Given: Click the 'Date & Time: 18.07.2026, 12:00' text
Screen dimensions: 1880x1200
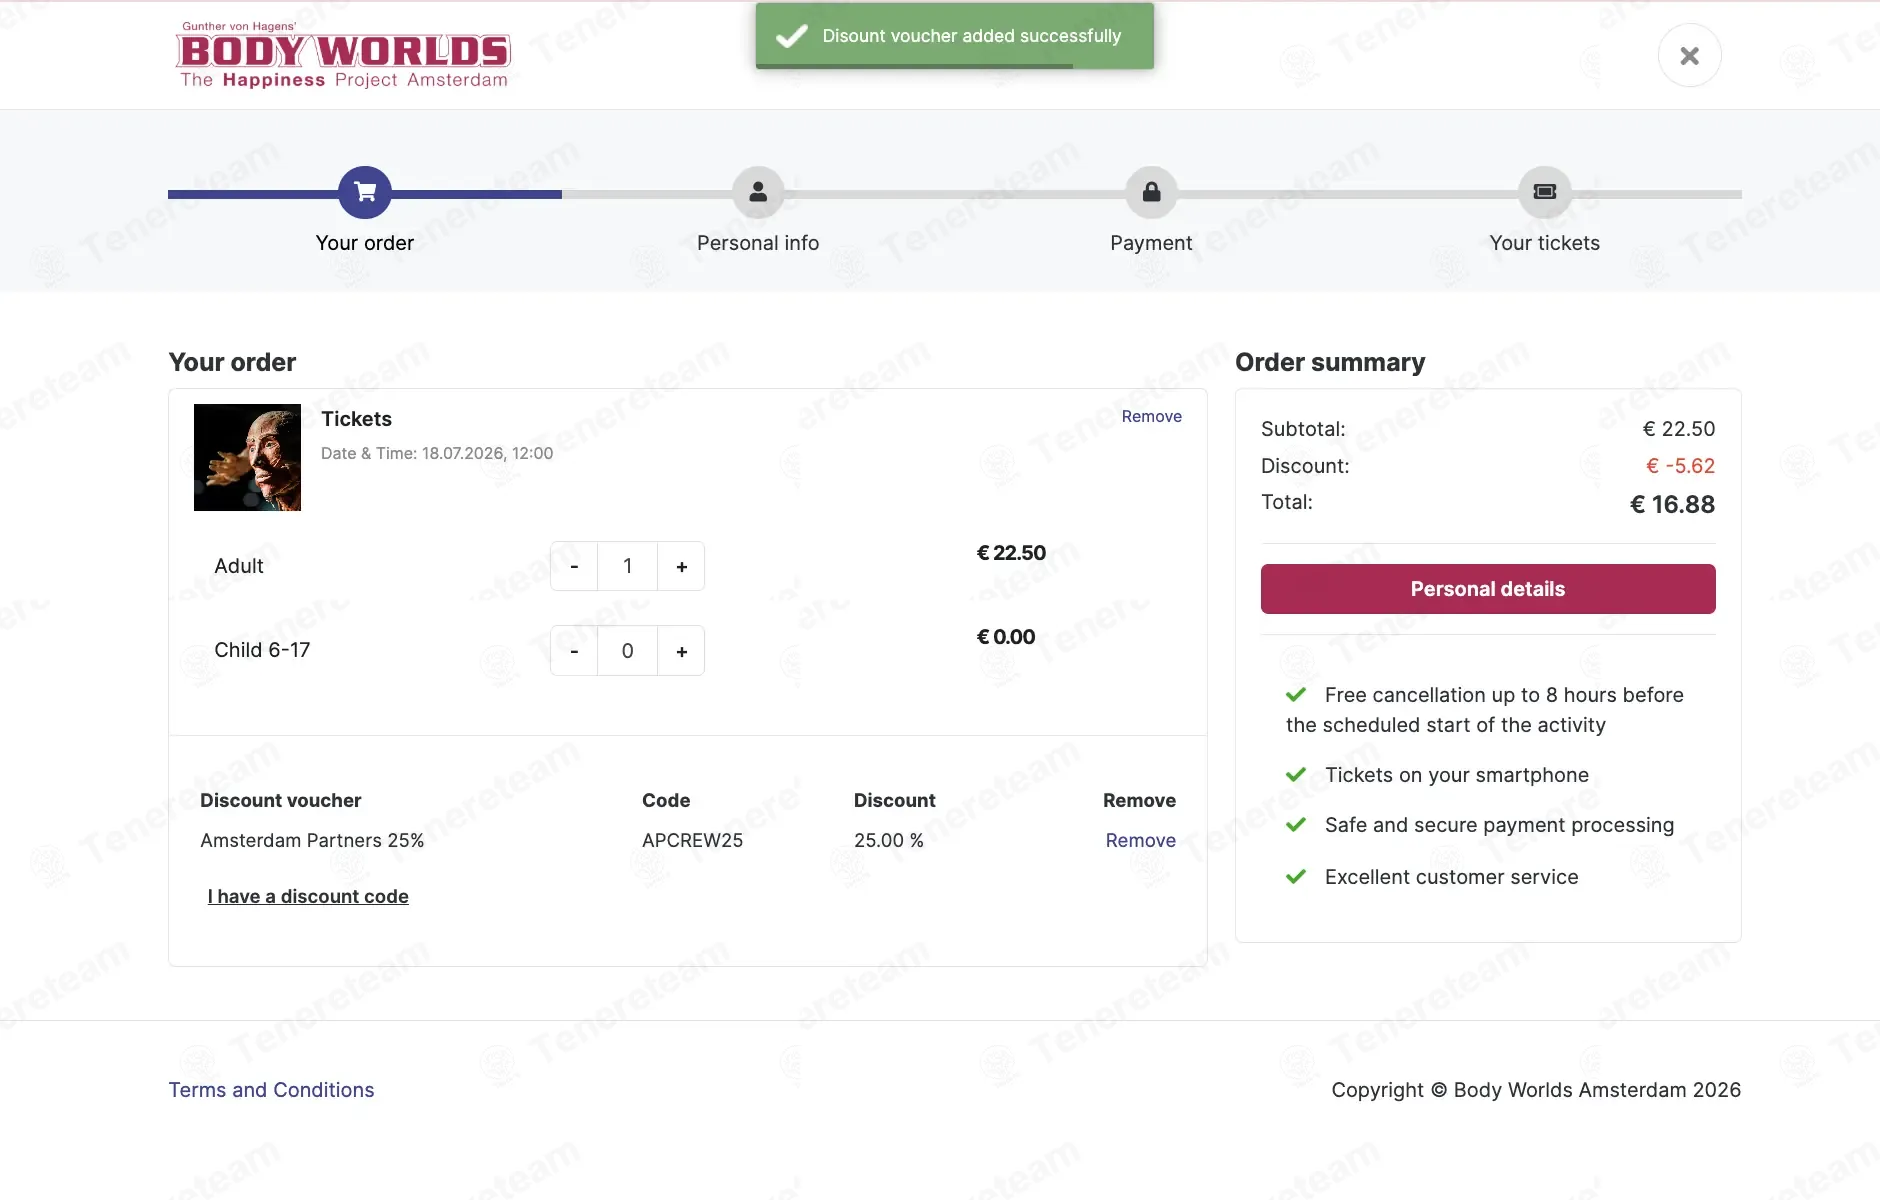Looking at the screenshot, I should 437,453.
